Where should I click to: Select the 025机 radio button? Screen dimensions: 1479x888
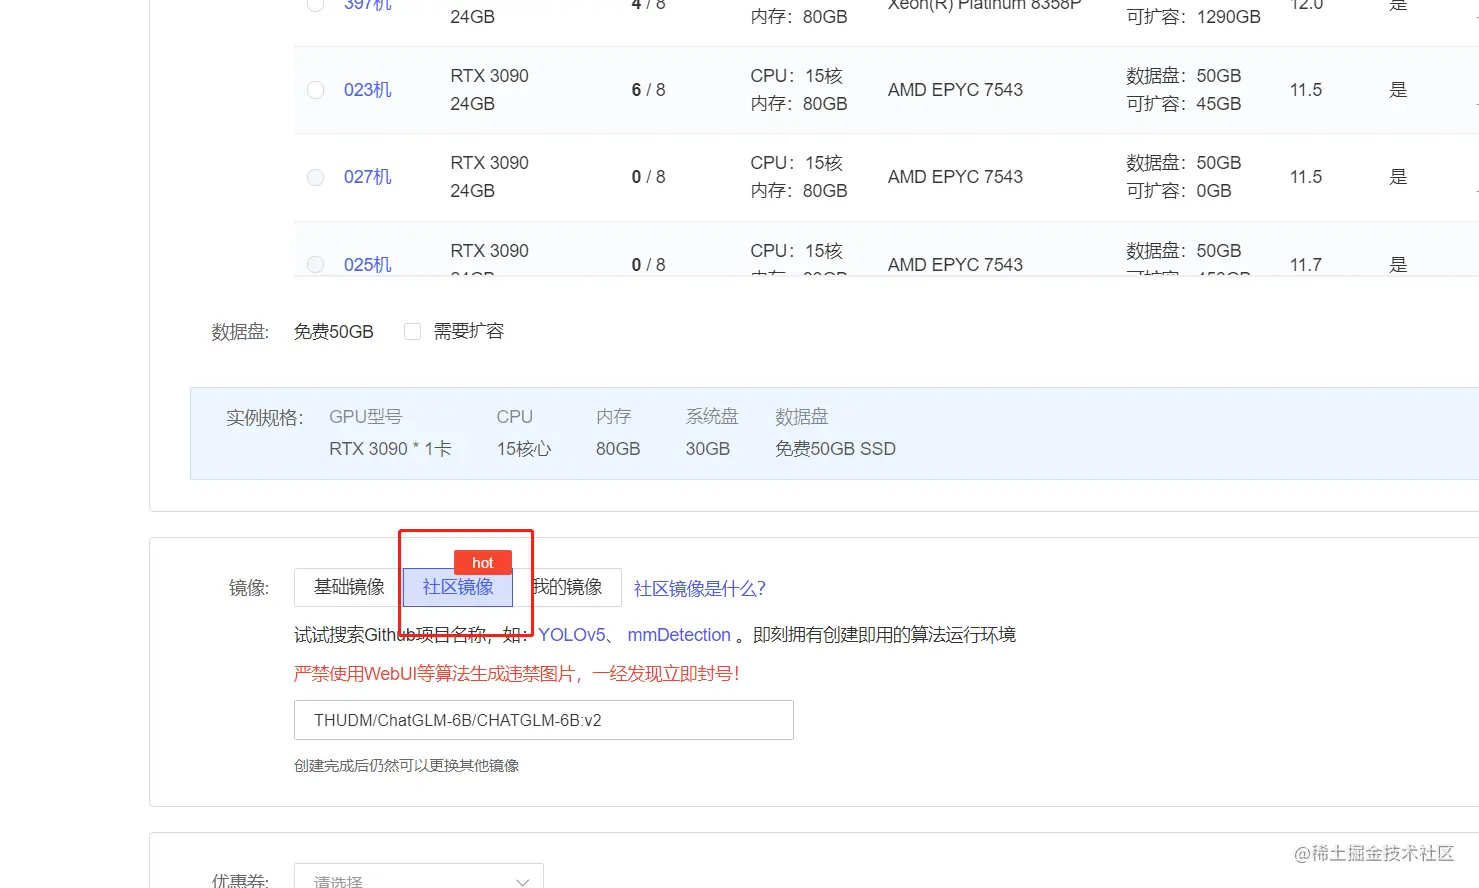315,264
